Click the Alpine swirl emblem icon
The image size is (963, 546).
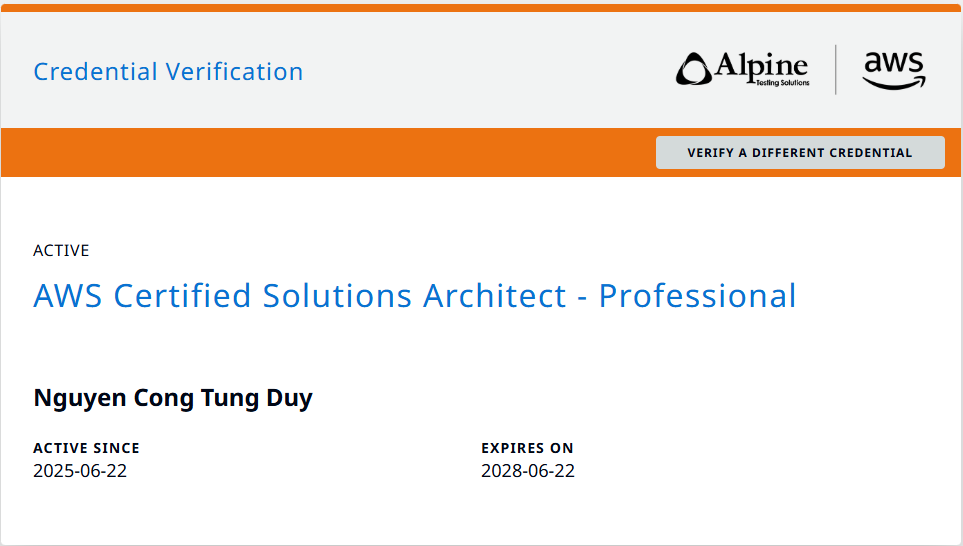pos(694,69)
